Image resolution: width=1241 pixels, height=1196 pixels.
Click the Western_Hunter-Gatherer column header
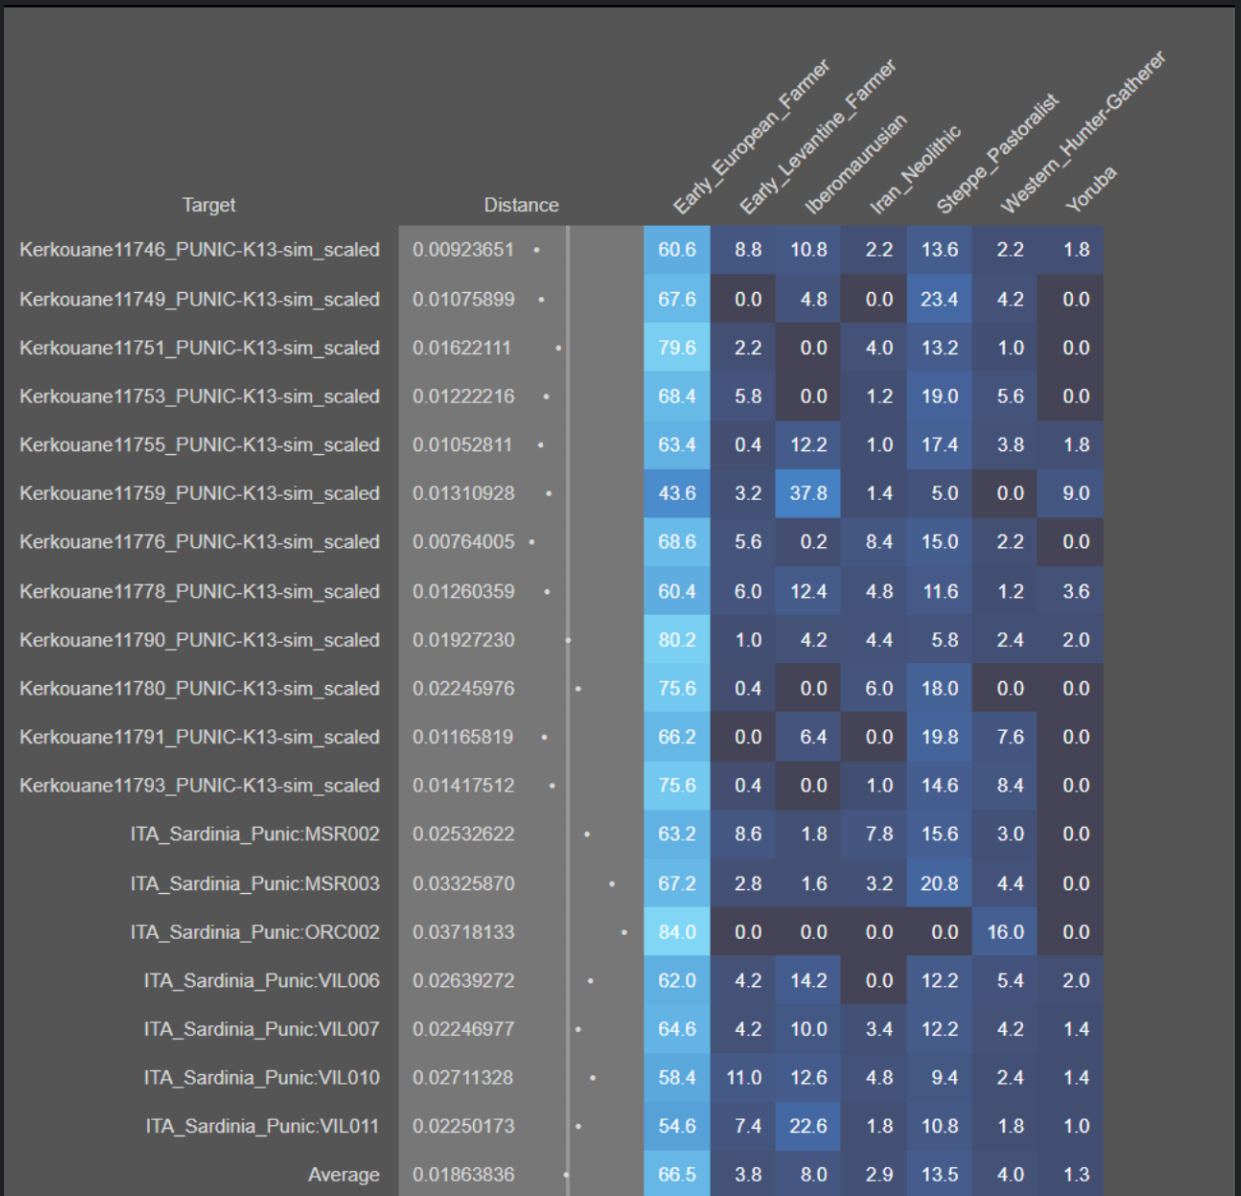click(x=1083, y=132)
